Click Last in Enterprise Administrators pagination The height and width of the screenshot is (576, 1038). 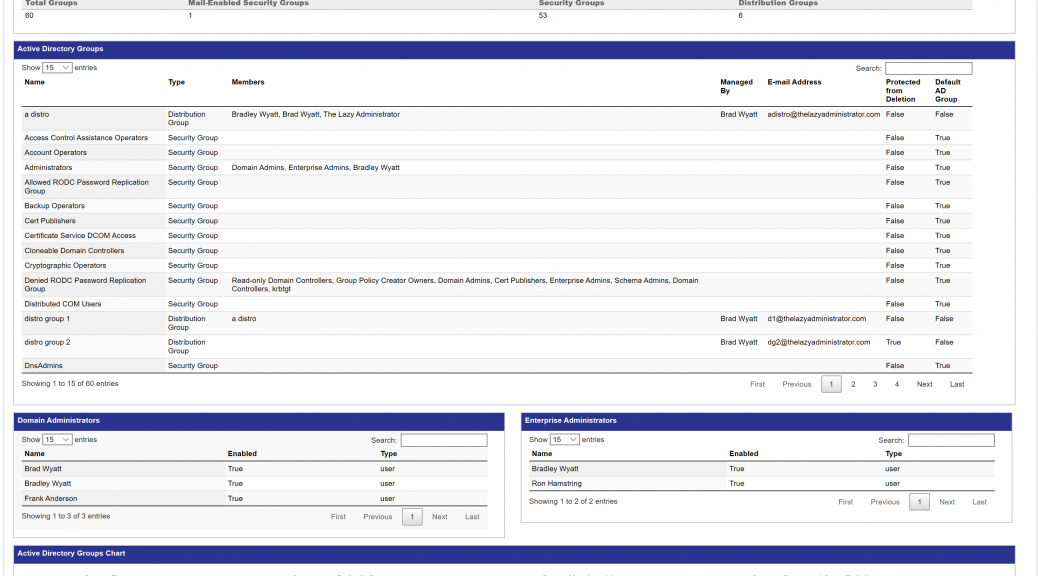[979, 502]
